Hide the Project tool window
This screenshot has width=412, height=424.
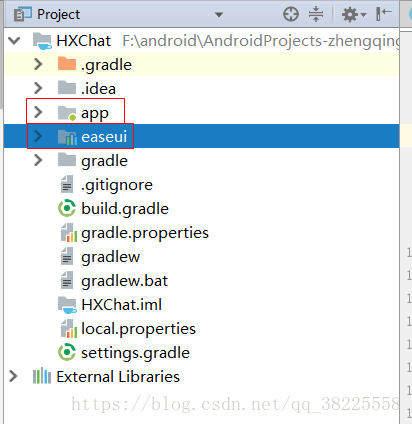[383, 14]
